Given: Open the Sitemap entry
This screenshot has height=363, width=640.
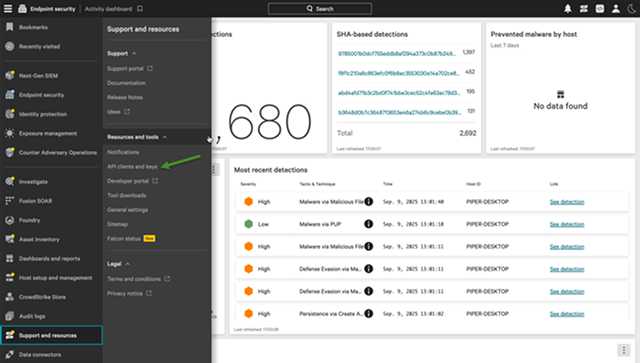Looking at the screenshot, I should click(x=117, y=224).
